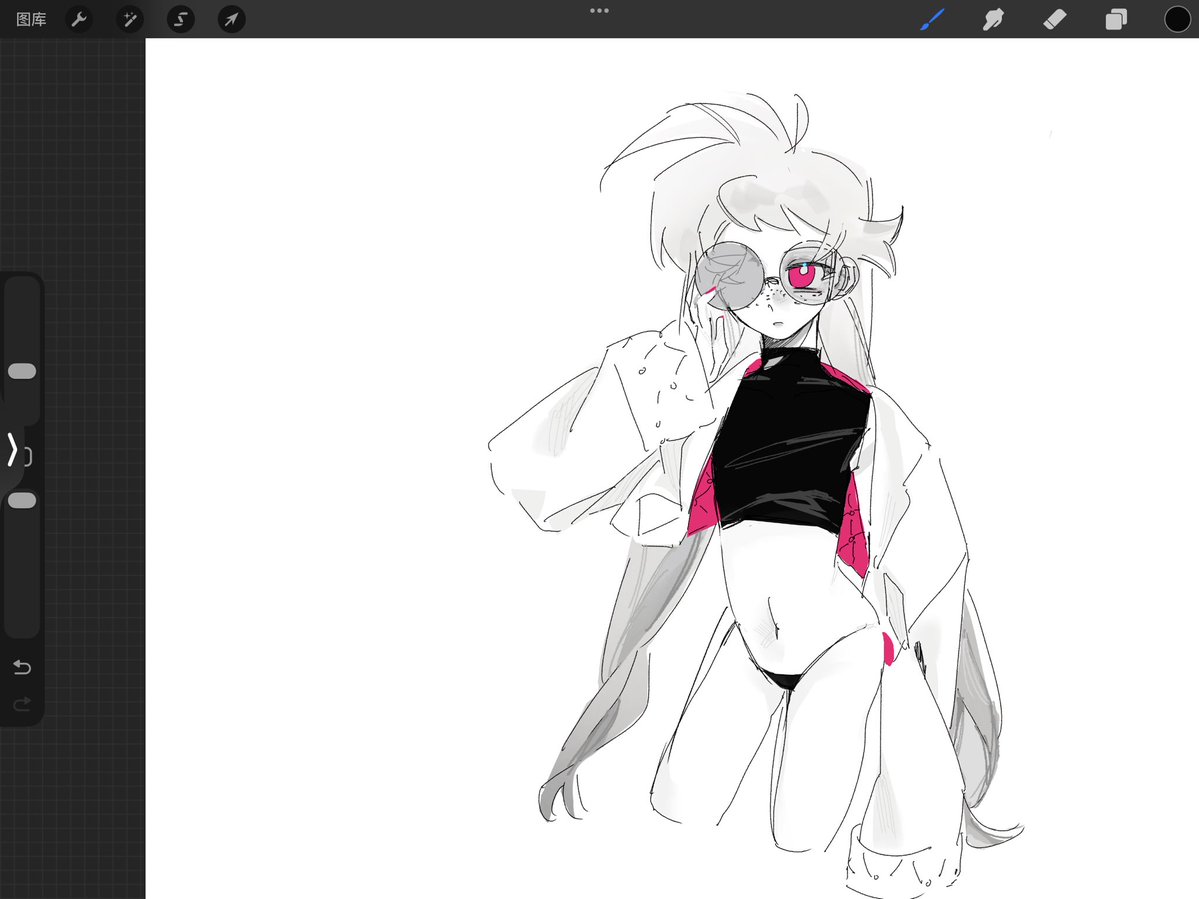
Task: Open the Layers panel
Action: click(1115, 19)
